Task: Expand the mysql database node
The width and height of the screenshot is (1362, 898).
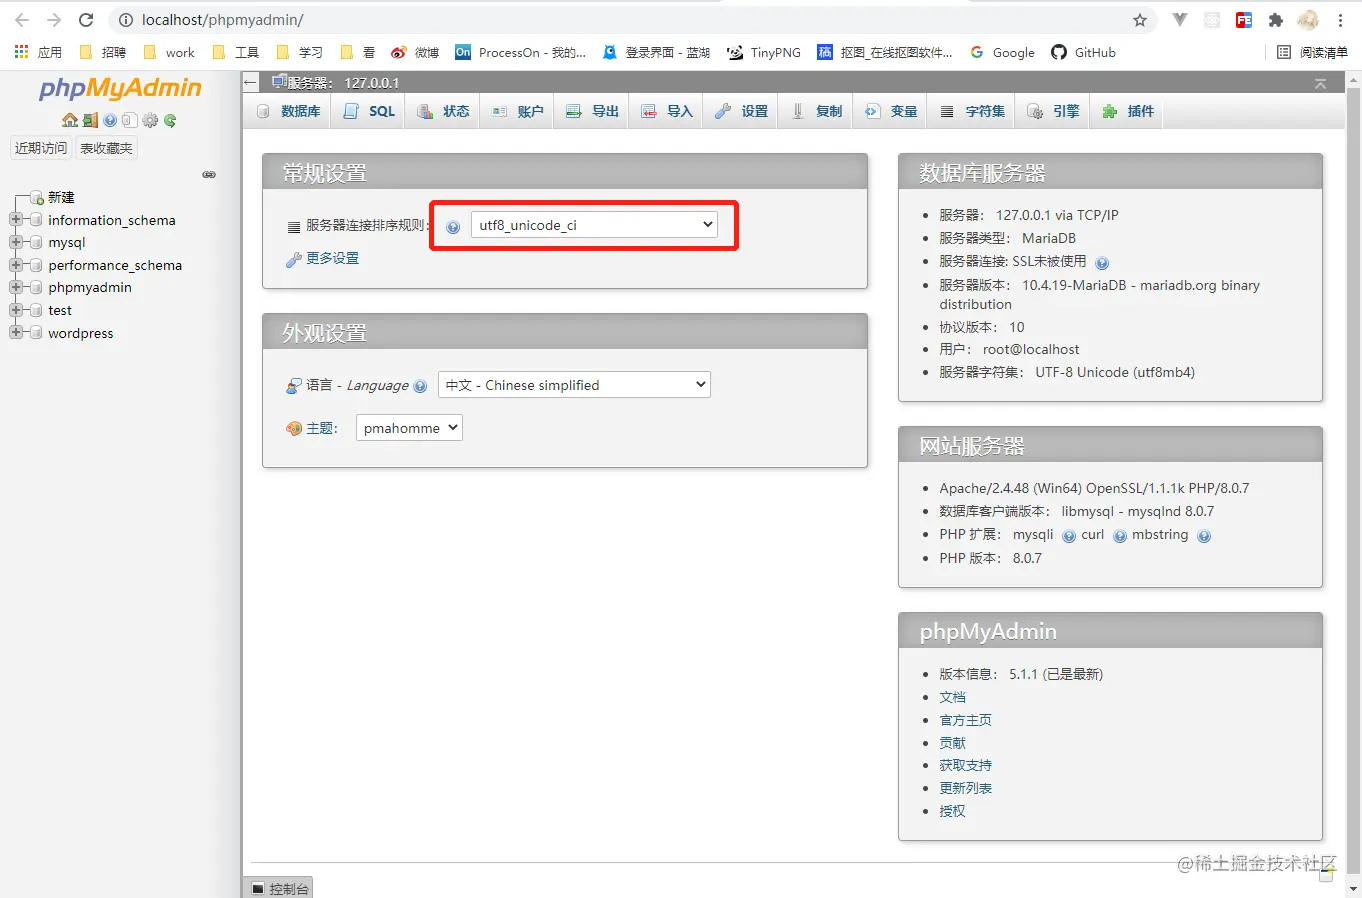Action: (16, 242)
